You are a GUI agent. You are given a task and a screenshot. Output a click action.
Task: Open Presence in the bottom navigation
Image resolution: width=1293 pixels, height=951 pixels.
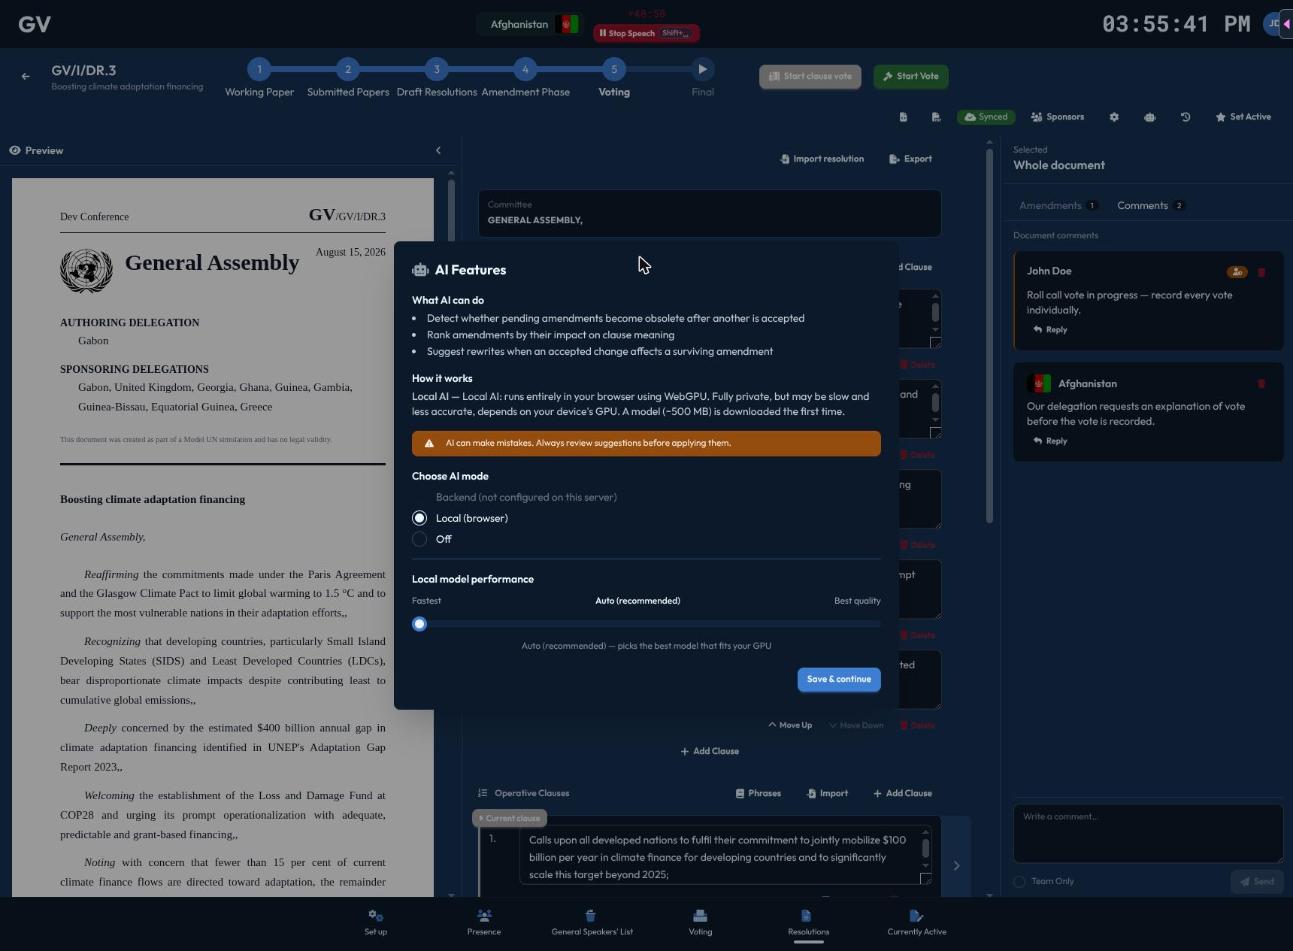[x=484, y=922]
